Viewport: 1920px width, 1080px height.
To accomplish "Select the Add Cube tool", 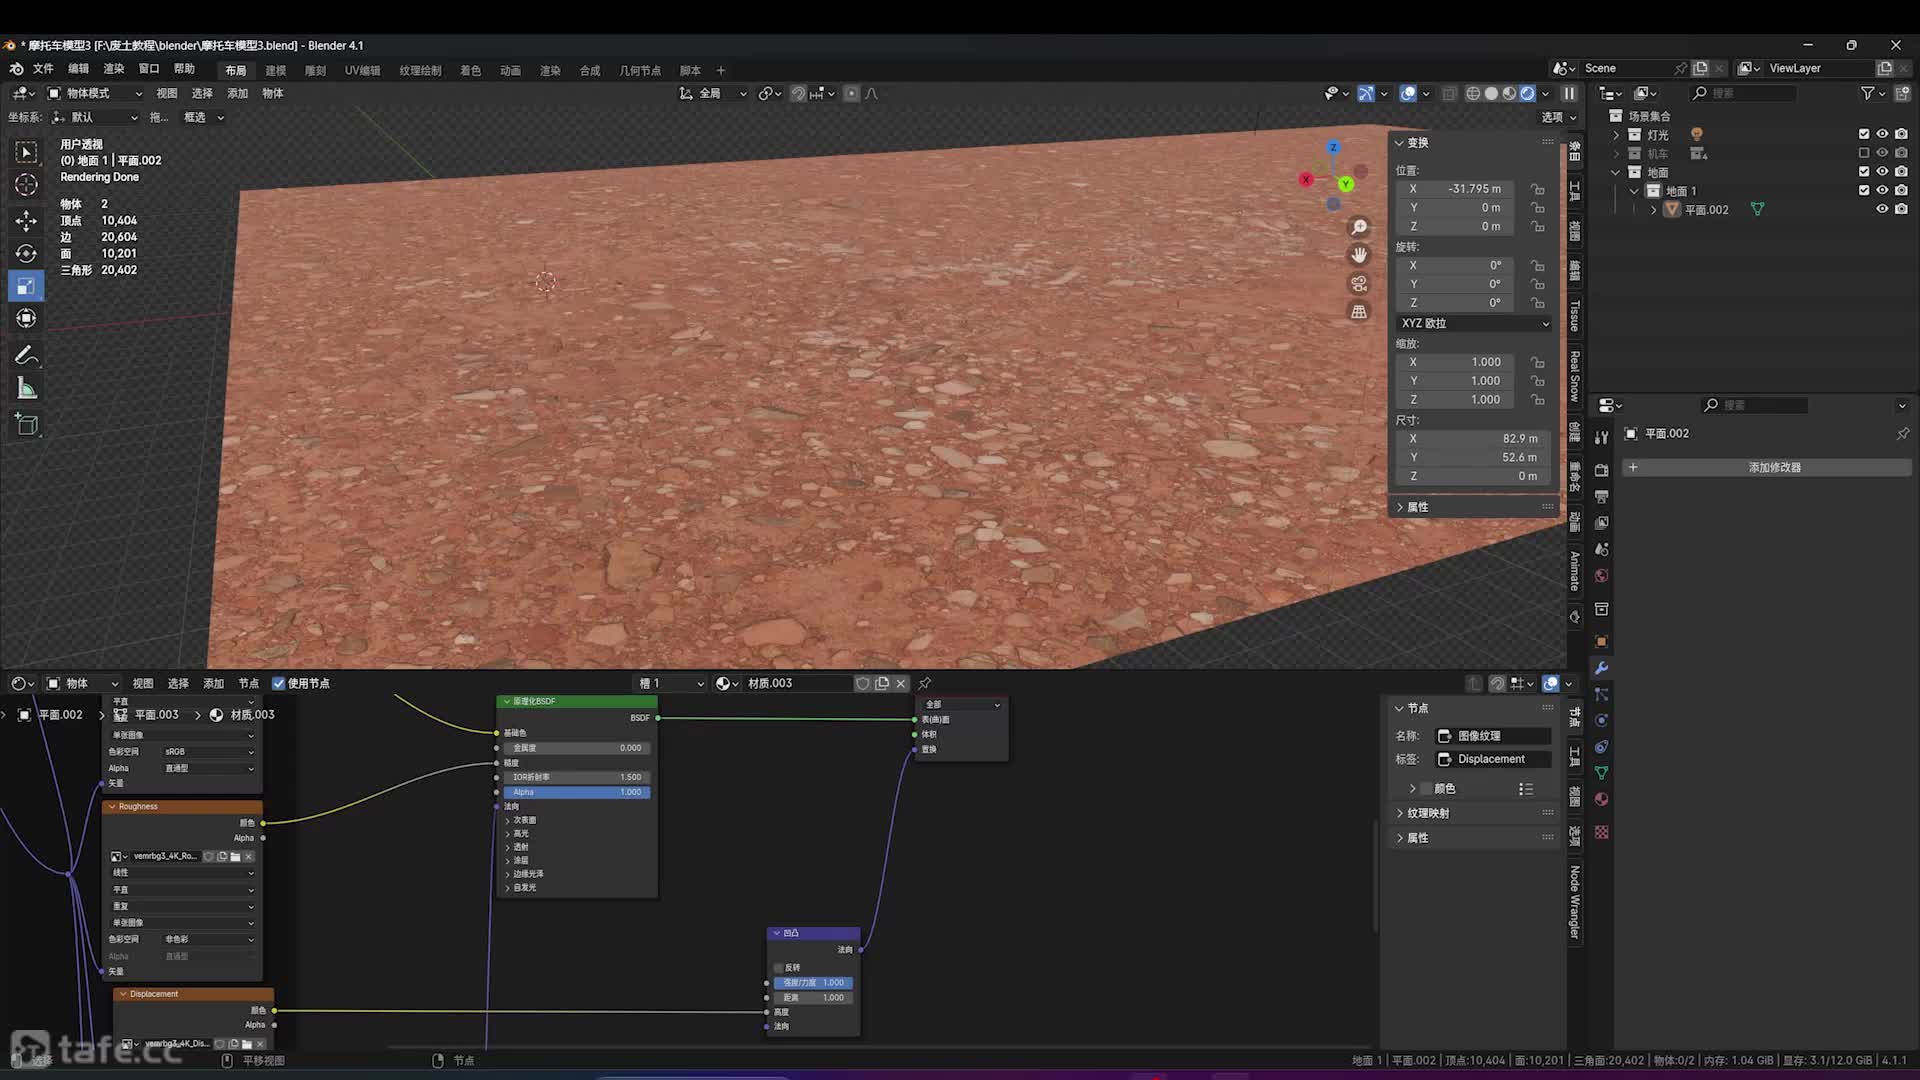I will coord(26,425).
